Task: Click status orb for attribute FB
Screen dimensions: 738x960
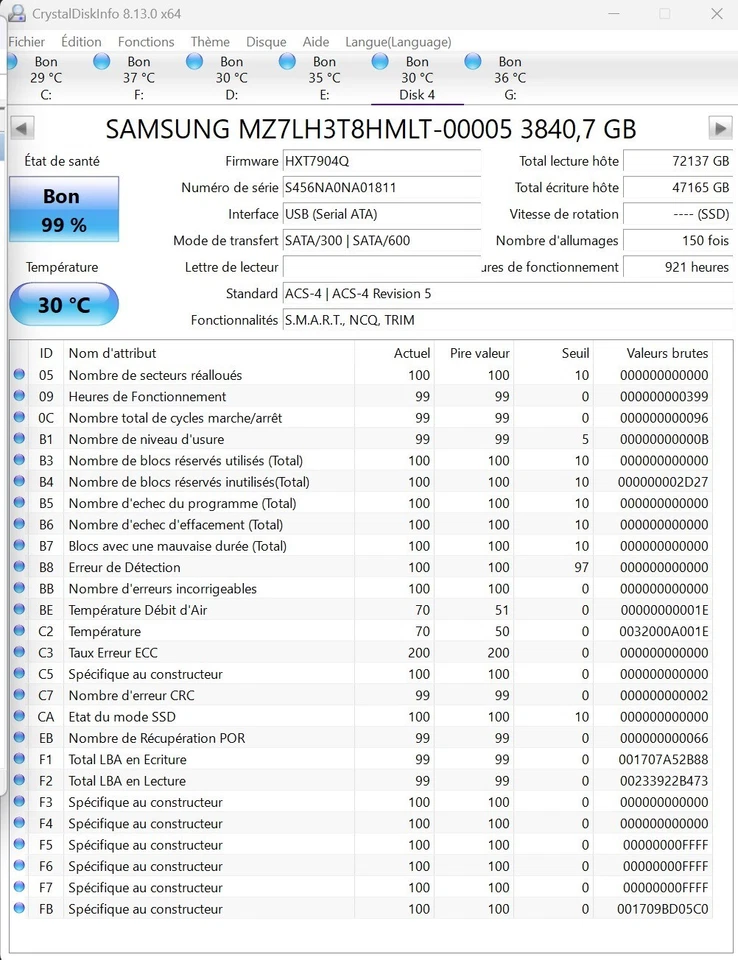Action: pos(19,908)
